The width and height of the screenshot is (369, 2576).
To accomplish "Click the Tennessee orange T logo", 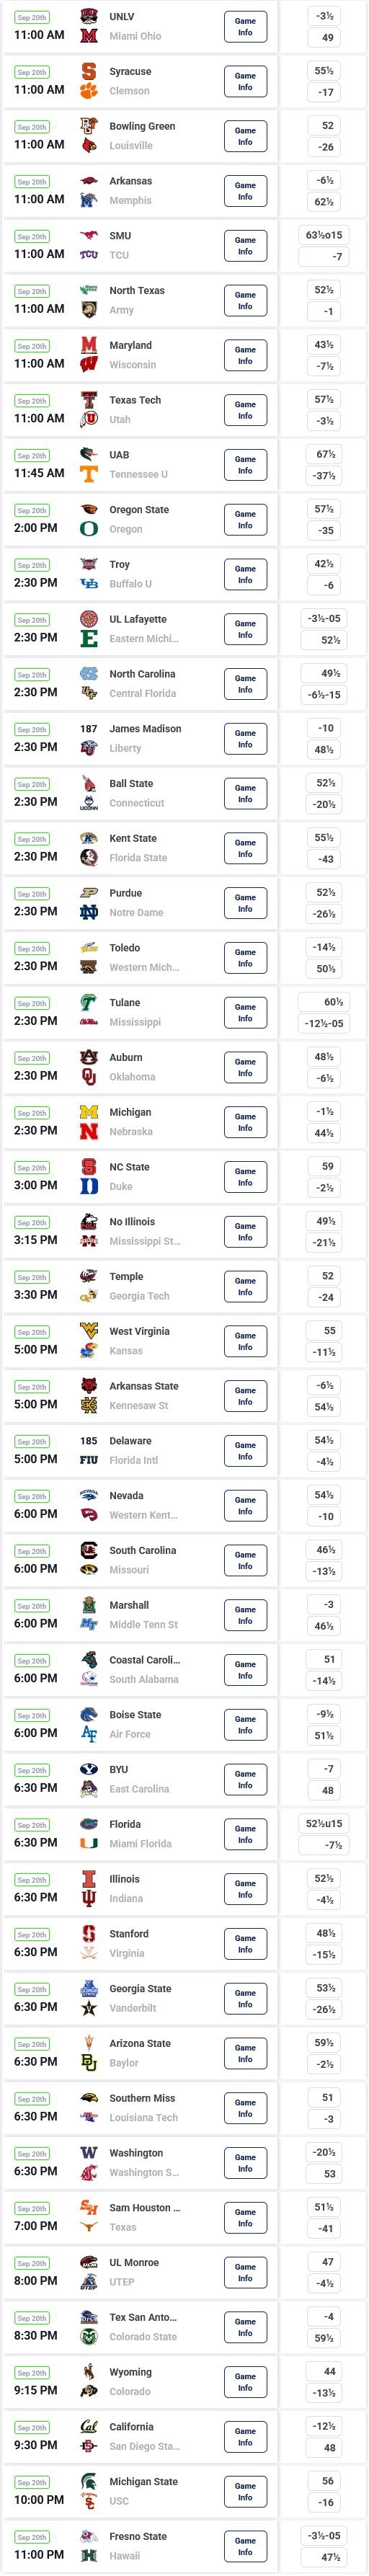I will tap(89, 474).
